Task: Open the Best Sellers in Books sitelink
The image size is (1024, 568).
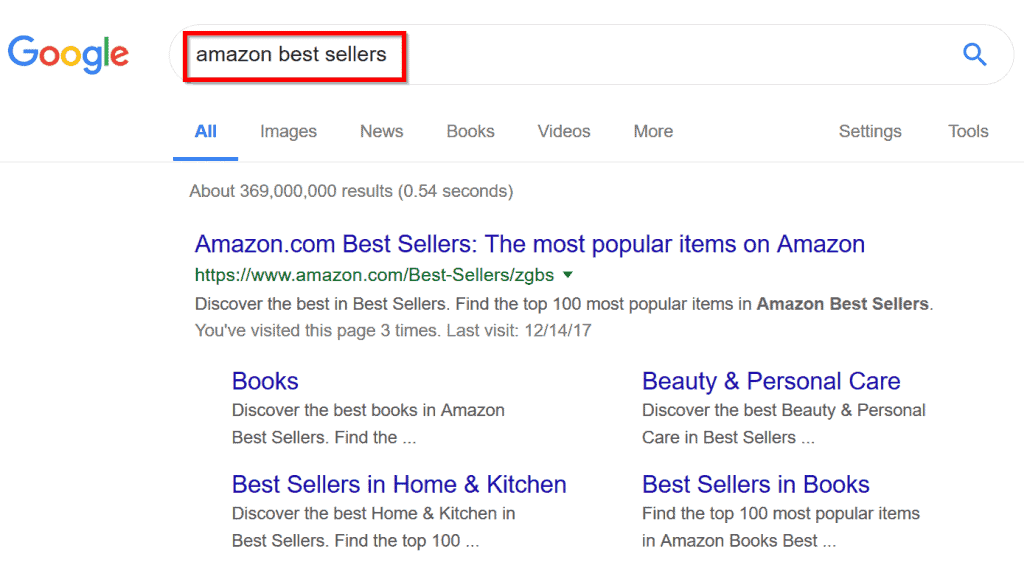Action: click(x=756, y=484)
